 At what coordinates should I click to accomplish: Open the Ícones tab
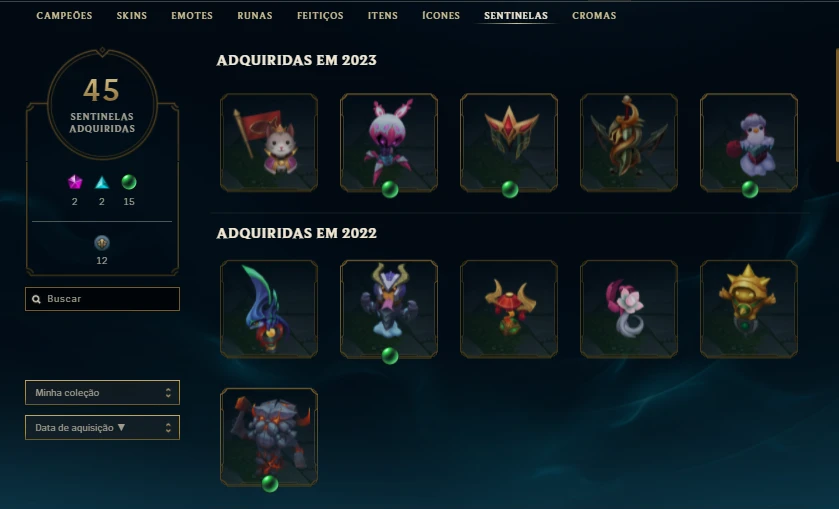point(441,16)
